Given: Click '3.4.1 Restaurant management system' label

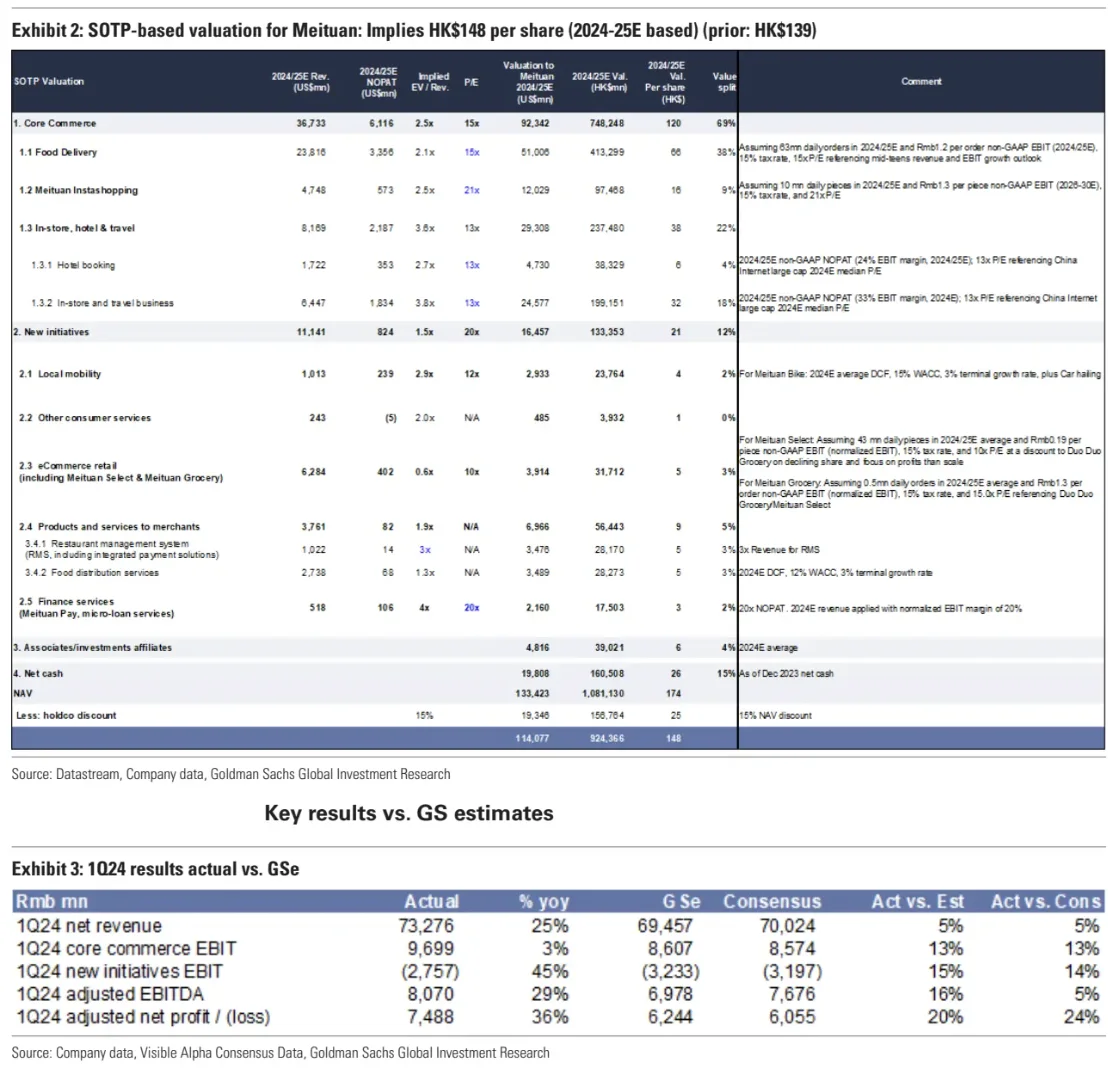Looking at the screenshot, I should [x=122, y=549].
